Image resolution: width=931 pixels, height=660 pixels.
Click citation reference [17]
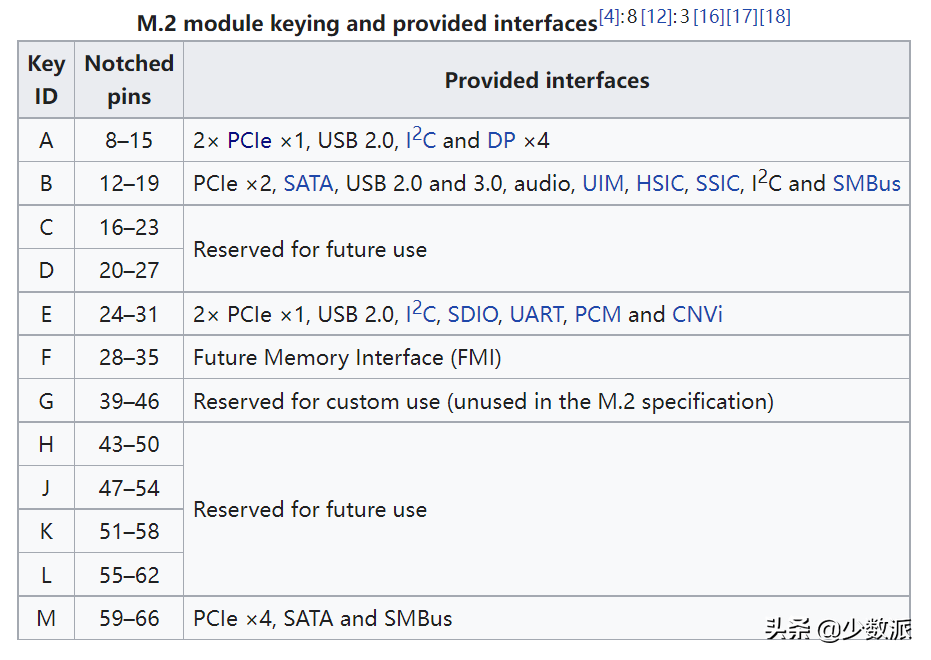click(741, 16)
